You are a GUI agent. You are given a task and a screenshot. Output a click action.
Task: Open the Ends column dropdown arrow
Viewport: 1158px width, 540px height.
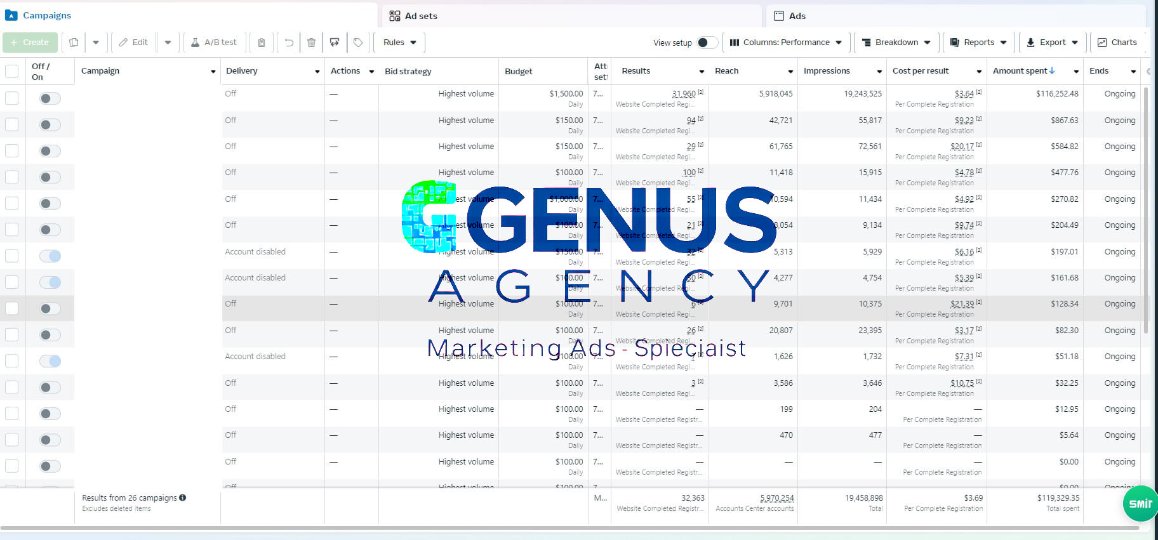click(x=1133, y=72)
